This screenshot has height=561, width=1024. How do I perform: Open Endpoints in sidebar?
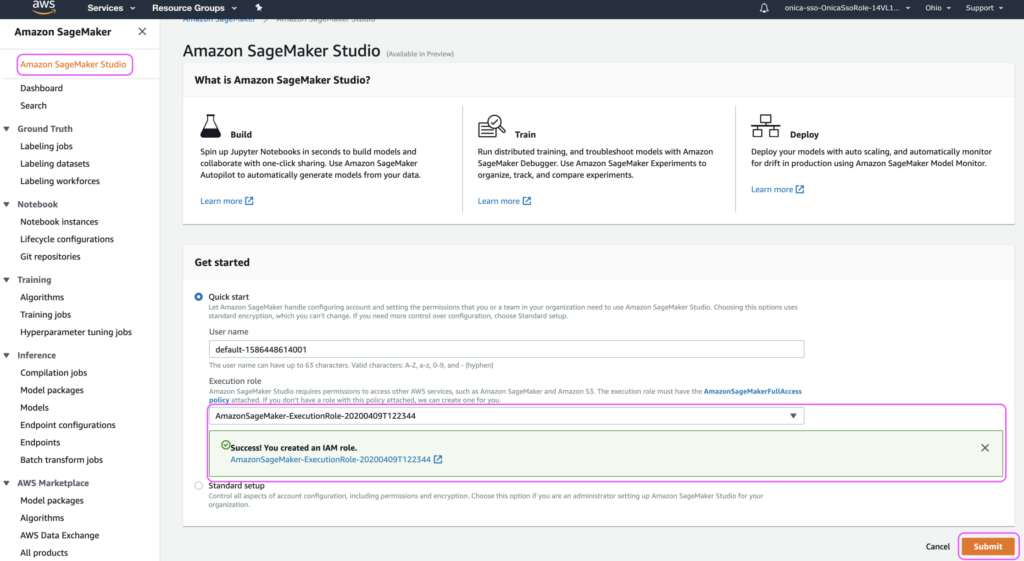click(40, 442)
